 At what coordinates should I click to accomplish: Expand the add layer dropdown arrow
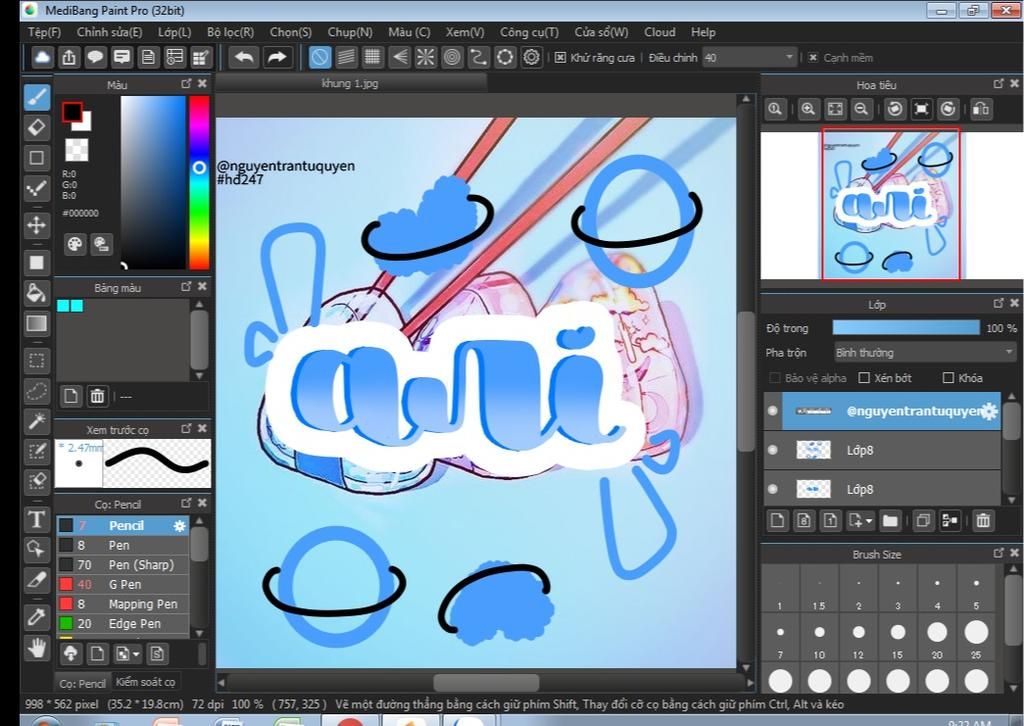tap(869, 521)
